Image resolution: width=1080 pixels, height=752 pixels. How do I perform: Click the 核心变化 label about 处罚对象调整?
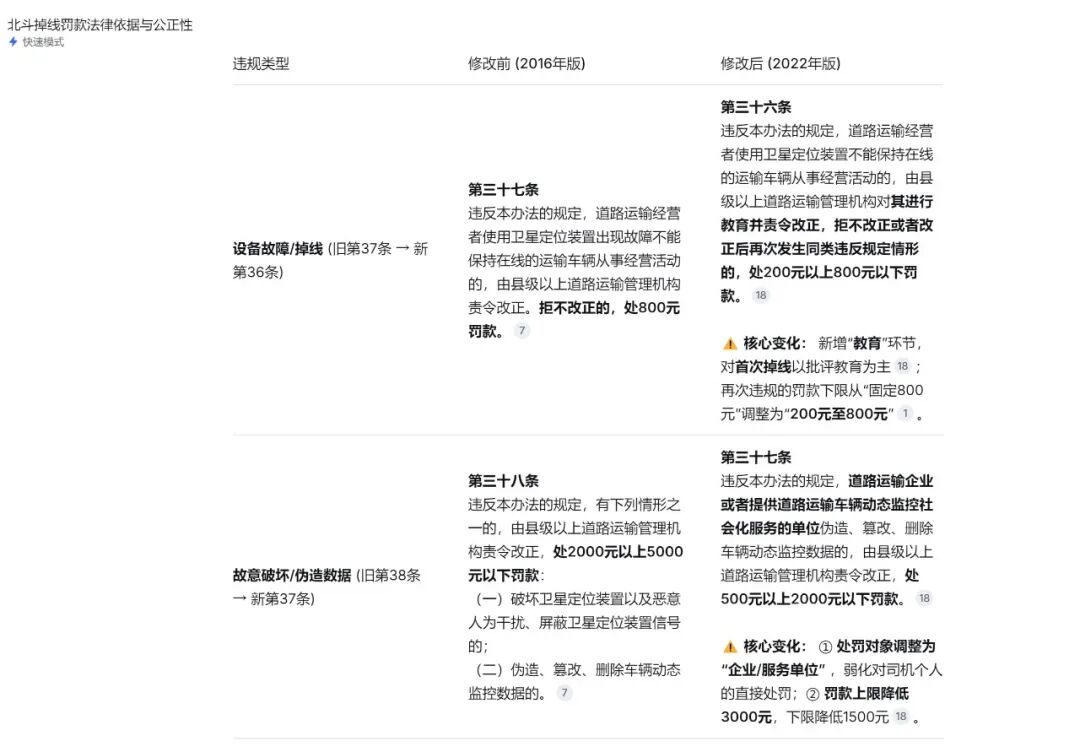pyautogui.click(x=774, y=646)
